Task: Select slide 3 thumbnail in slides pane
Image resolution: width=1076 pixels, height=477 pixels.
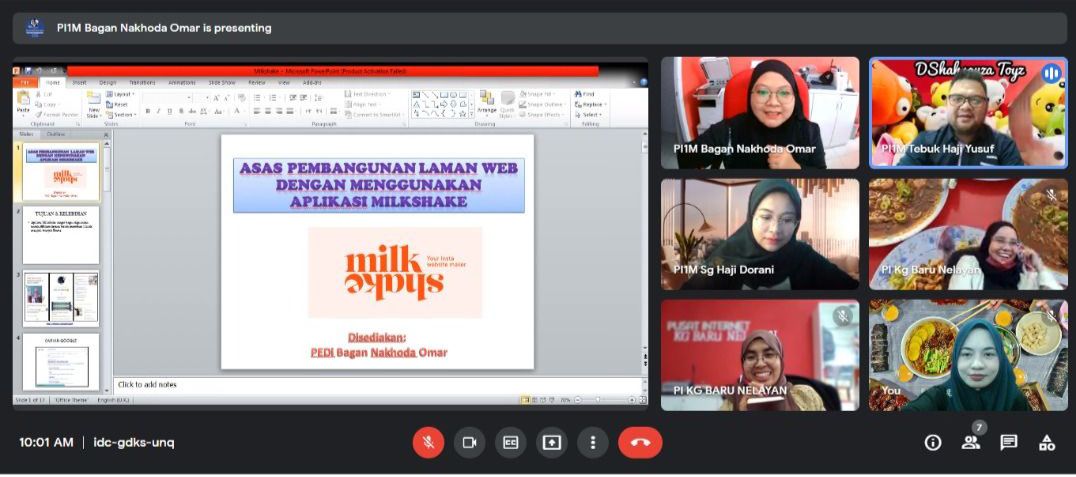Action: 61,299
